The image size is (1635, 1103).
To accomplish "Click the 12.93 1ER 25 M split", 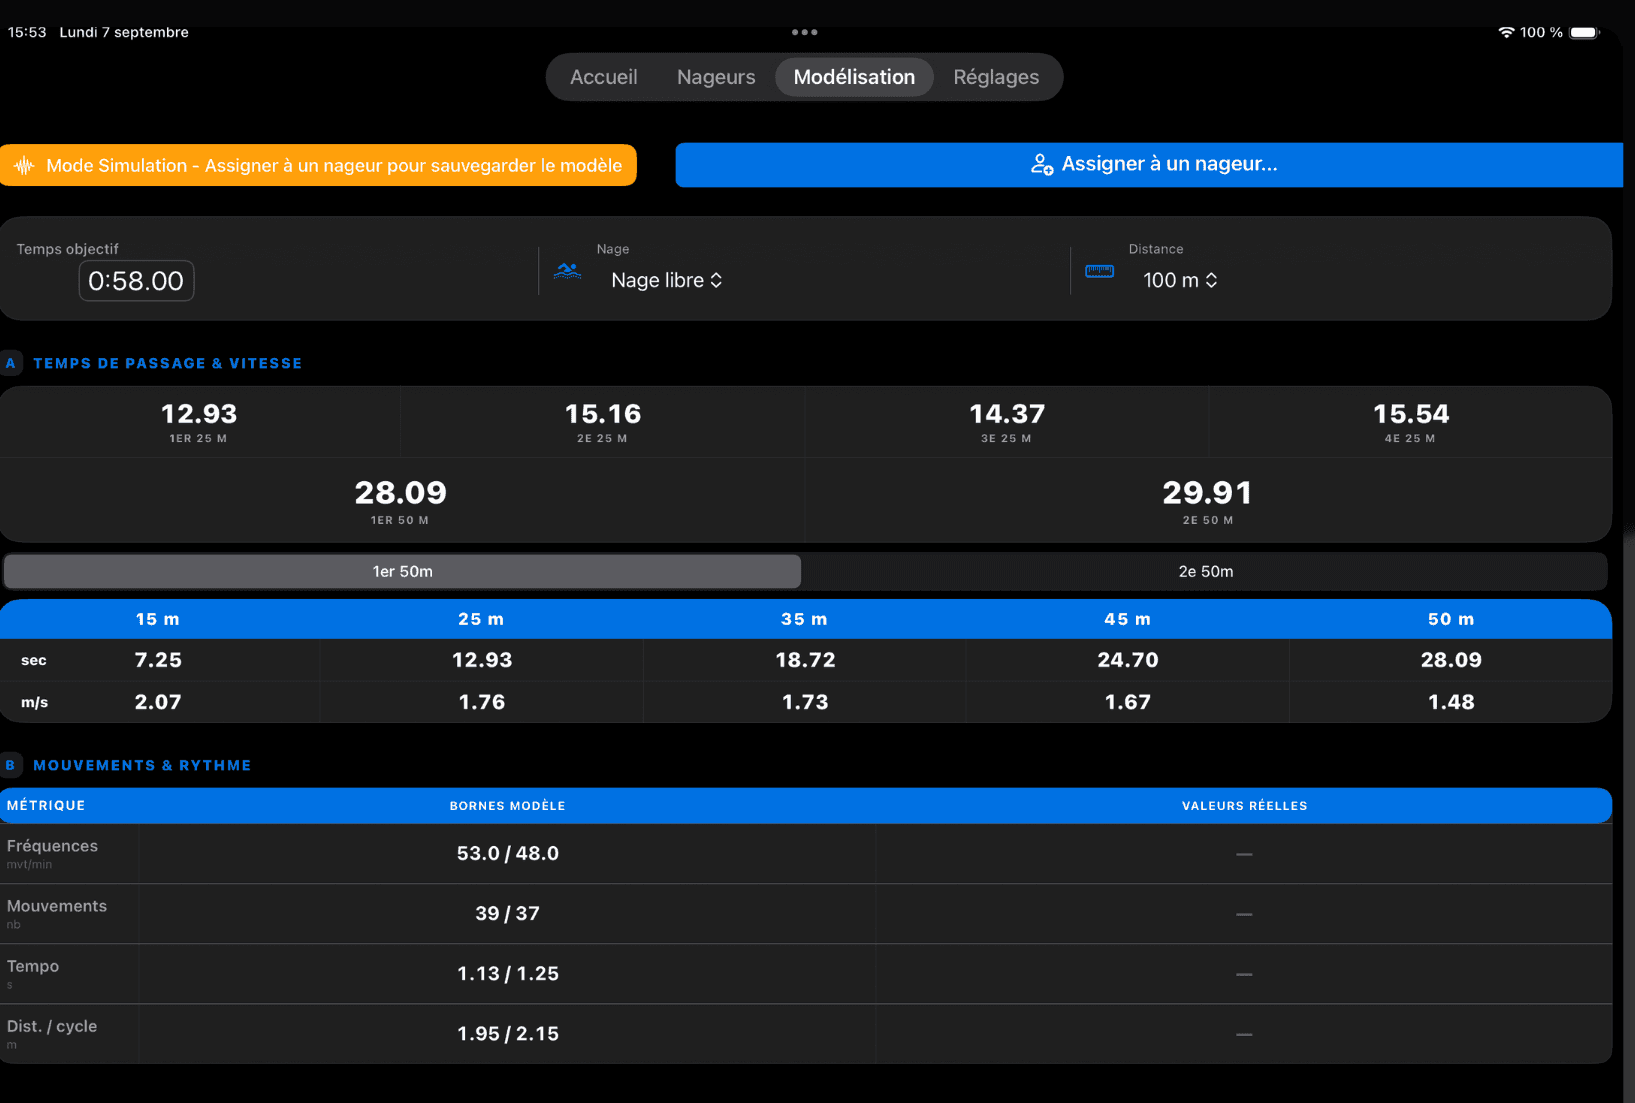I will tap(199, 422).
